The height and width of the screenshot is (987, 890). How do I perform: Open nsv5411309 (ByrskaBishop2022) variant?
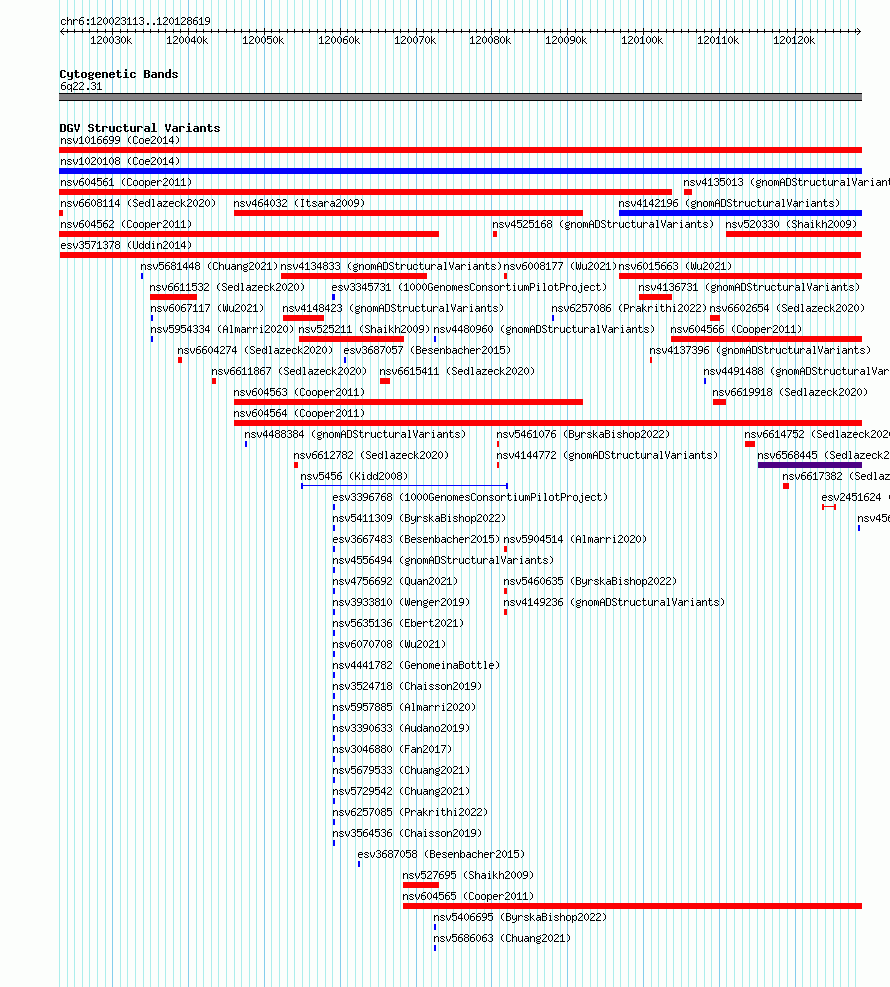click(419, 518)
